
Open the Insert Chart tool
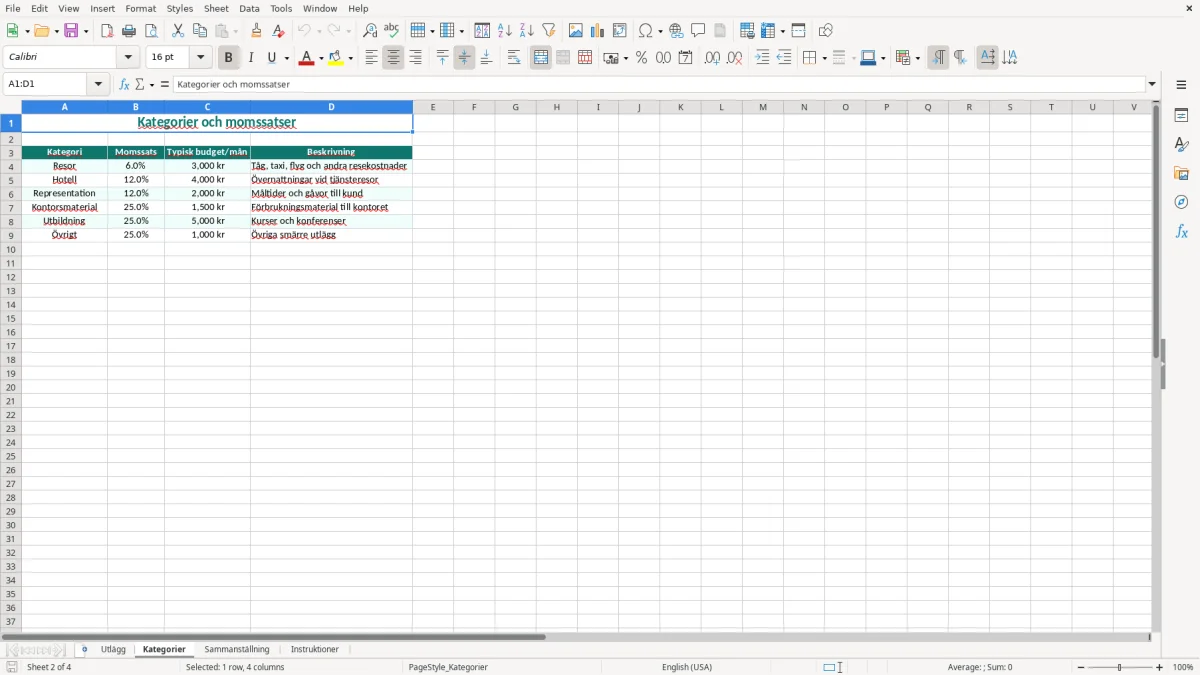point(598,31)
